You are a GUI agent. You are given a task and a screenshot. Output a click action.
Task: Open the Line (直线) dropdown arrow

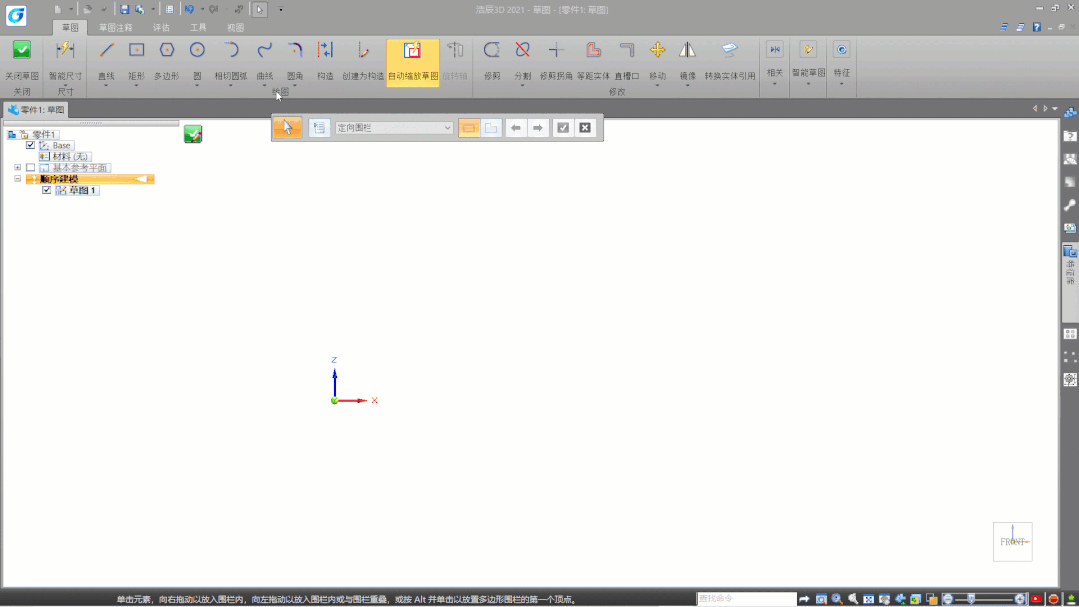(106, 85)
